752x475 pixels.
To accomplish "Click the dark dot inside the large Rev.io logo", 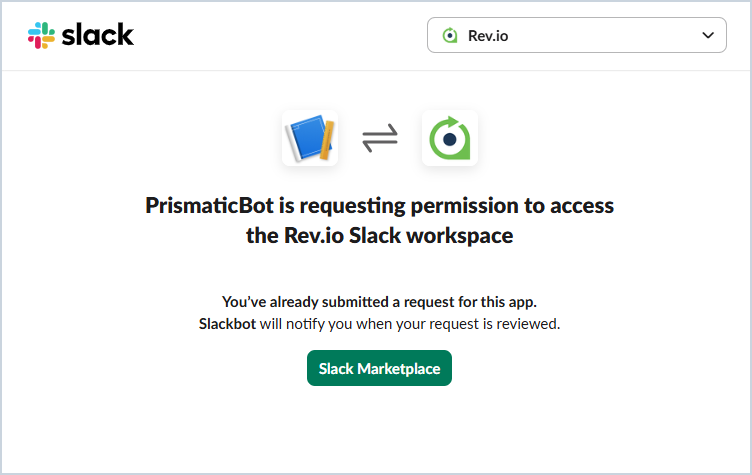I will pos(450,138).
